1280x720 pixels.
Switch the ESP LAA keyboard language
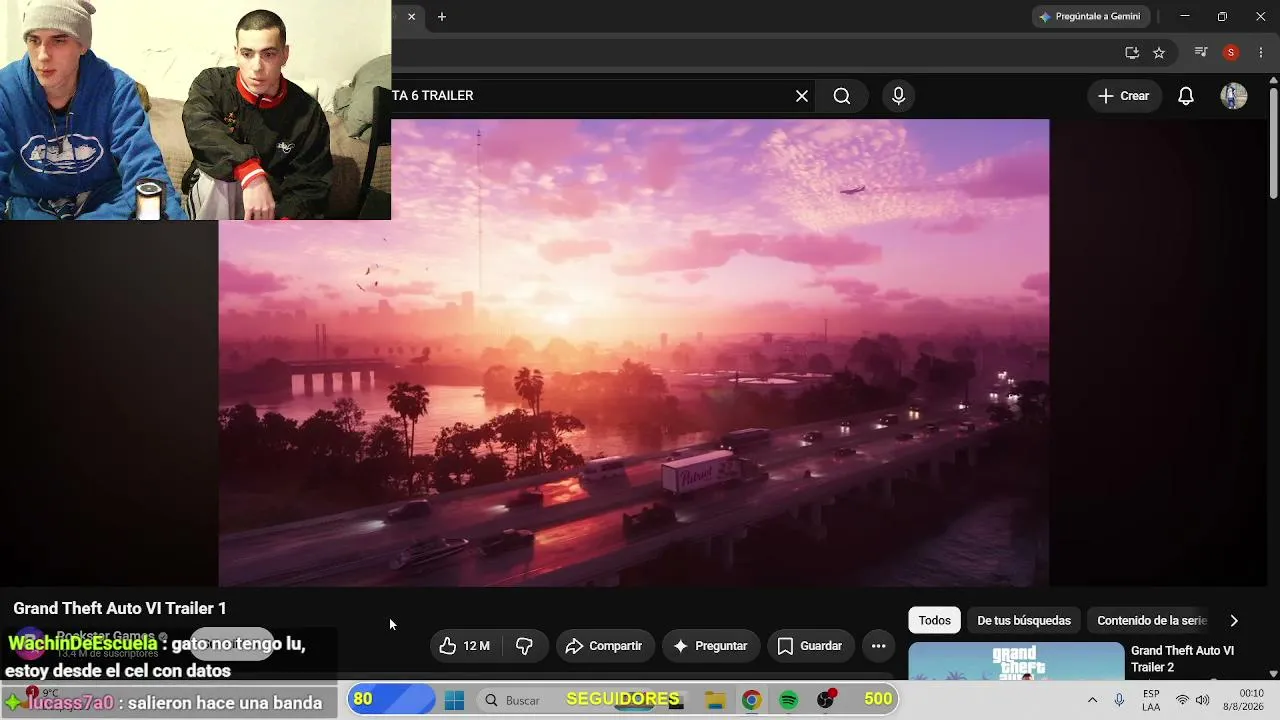(1151, 700)
